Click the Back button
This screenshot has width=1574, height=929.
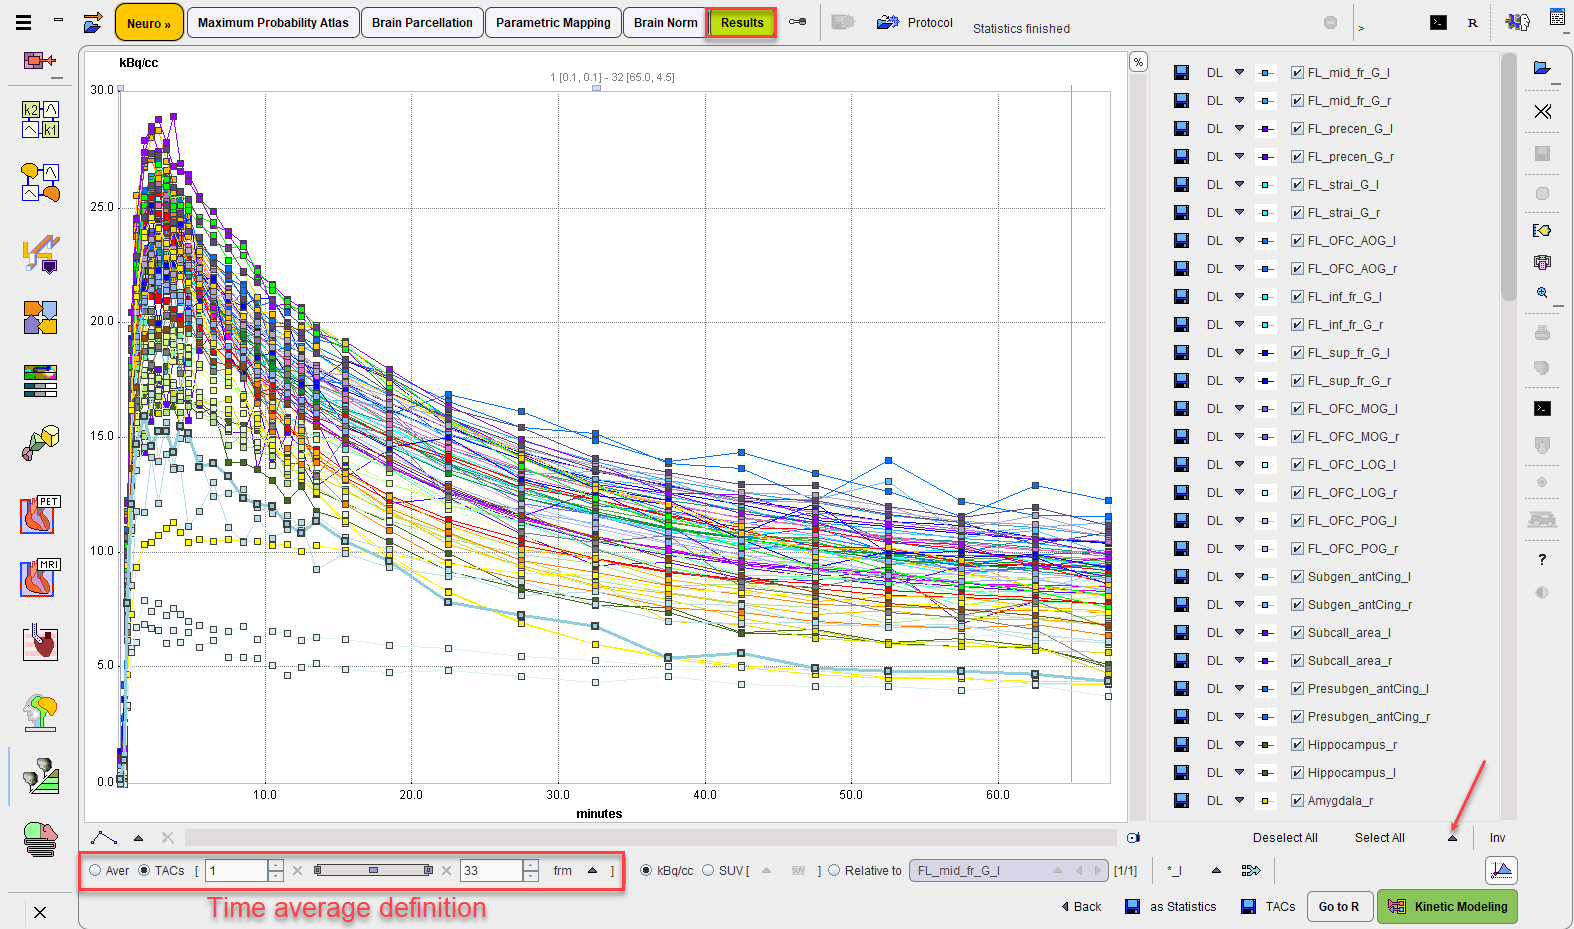[x=1081, y=906]
